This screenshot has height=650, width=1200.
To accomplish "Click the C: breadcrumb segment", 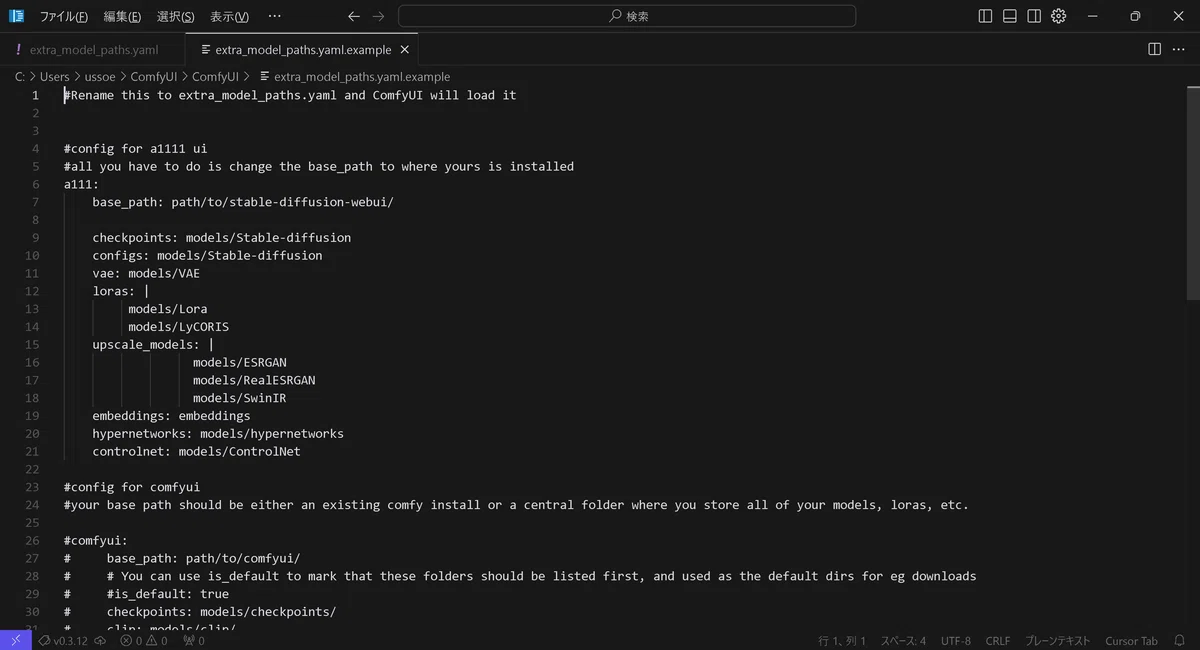I will [19, 77].
